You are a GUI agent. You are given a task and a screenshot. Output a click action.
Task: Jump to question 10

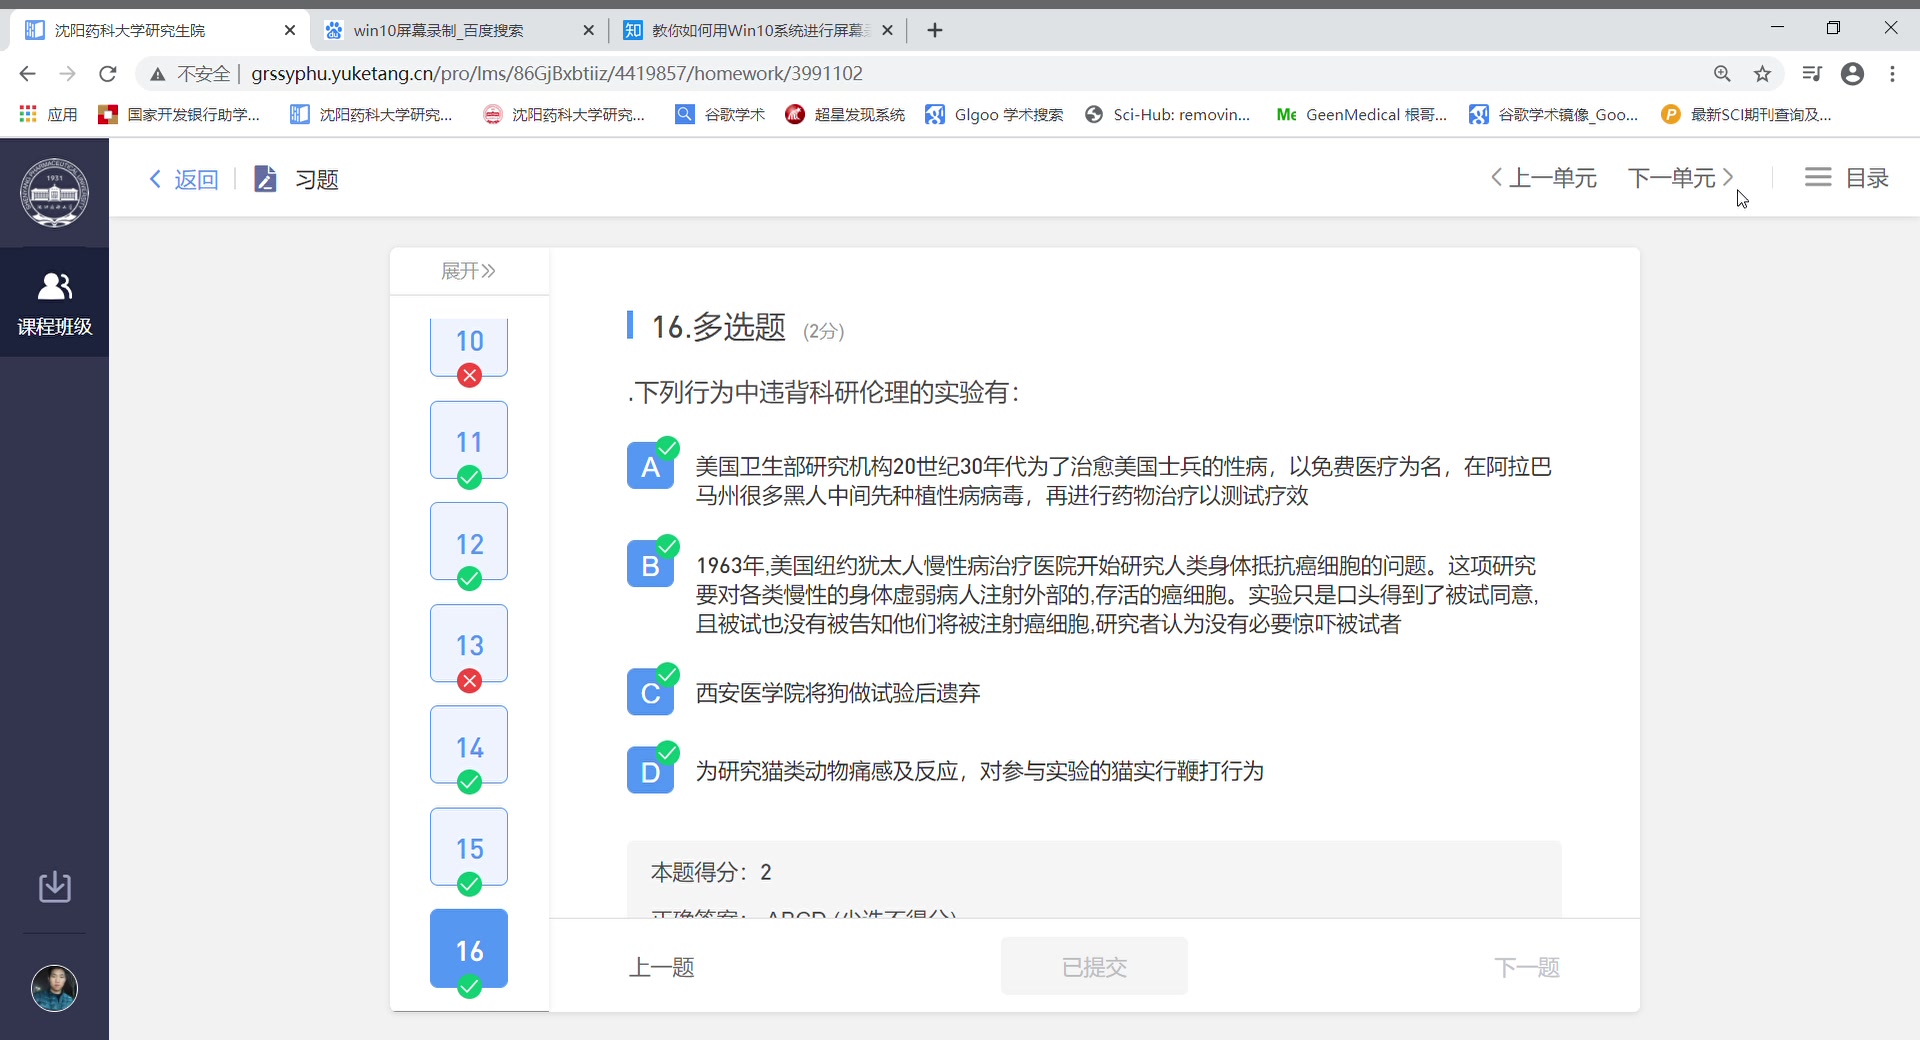click(x=469, y=346)
